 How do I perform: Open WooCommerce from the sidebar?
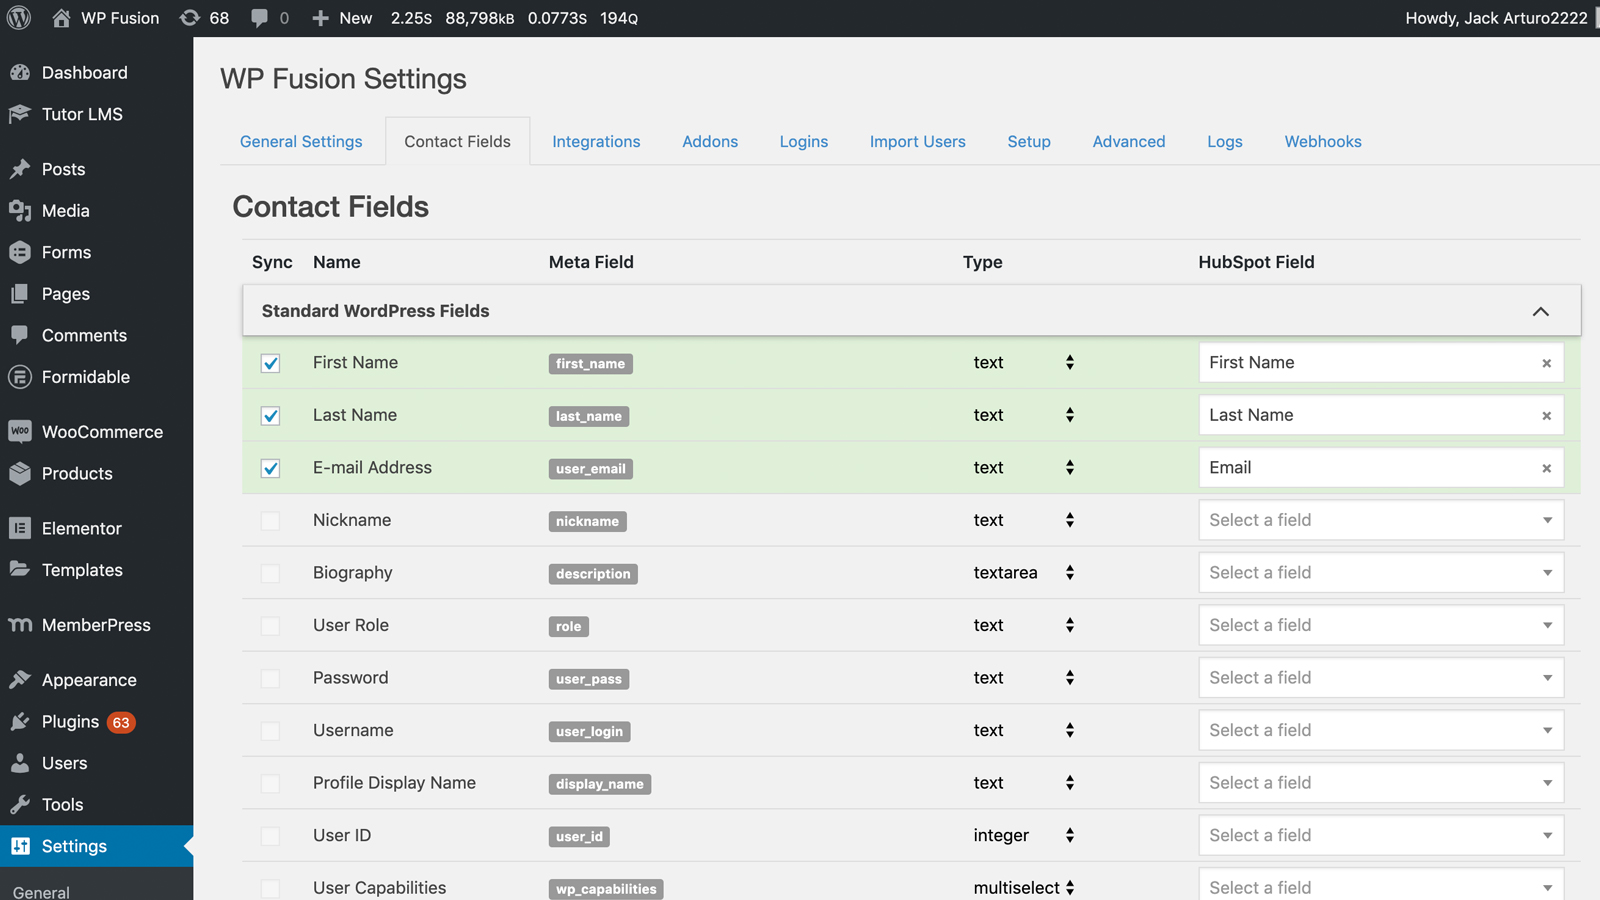(x=101, y=432)
